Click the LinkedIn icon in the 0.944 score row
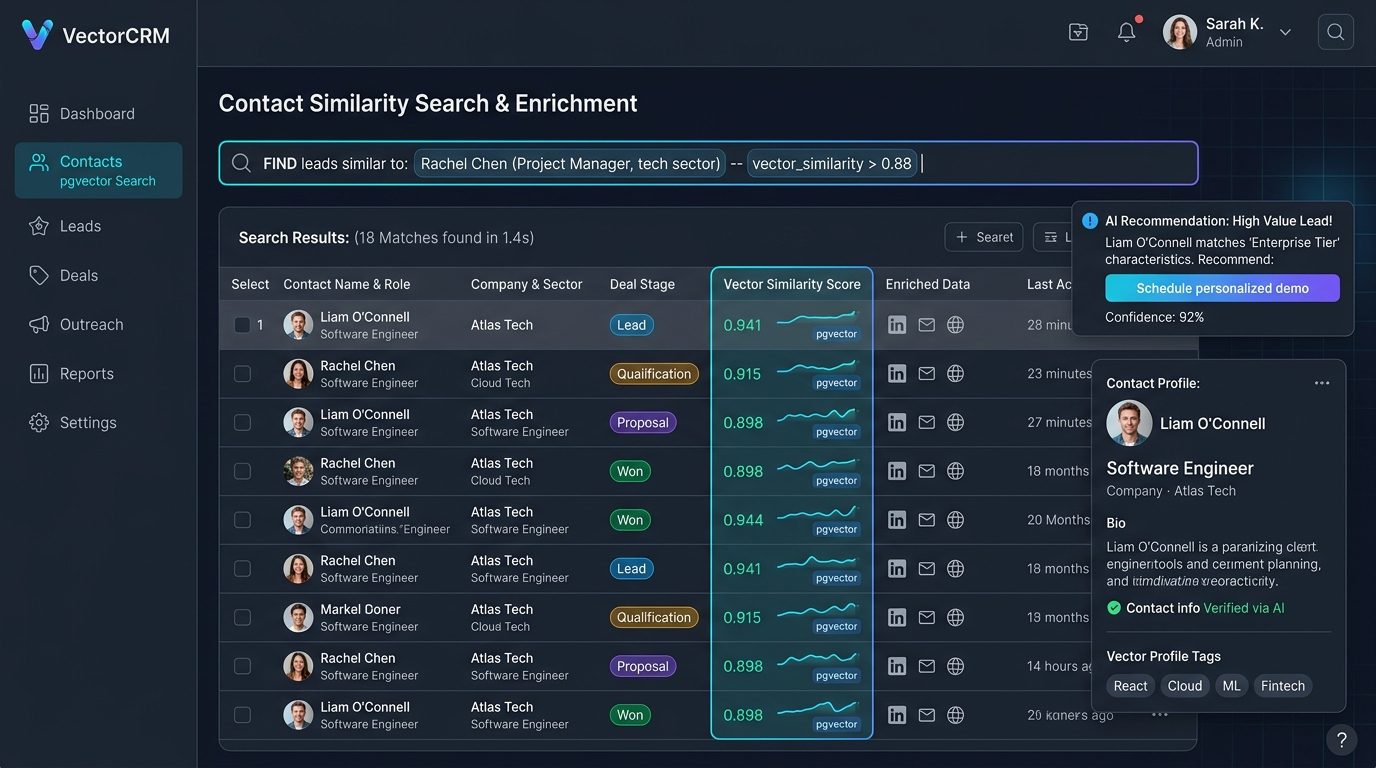 (897, 520)
